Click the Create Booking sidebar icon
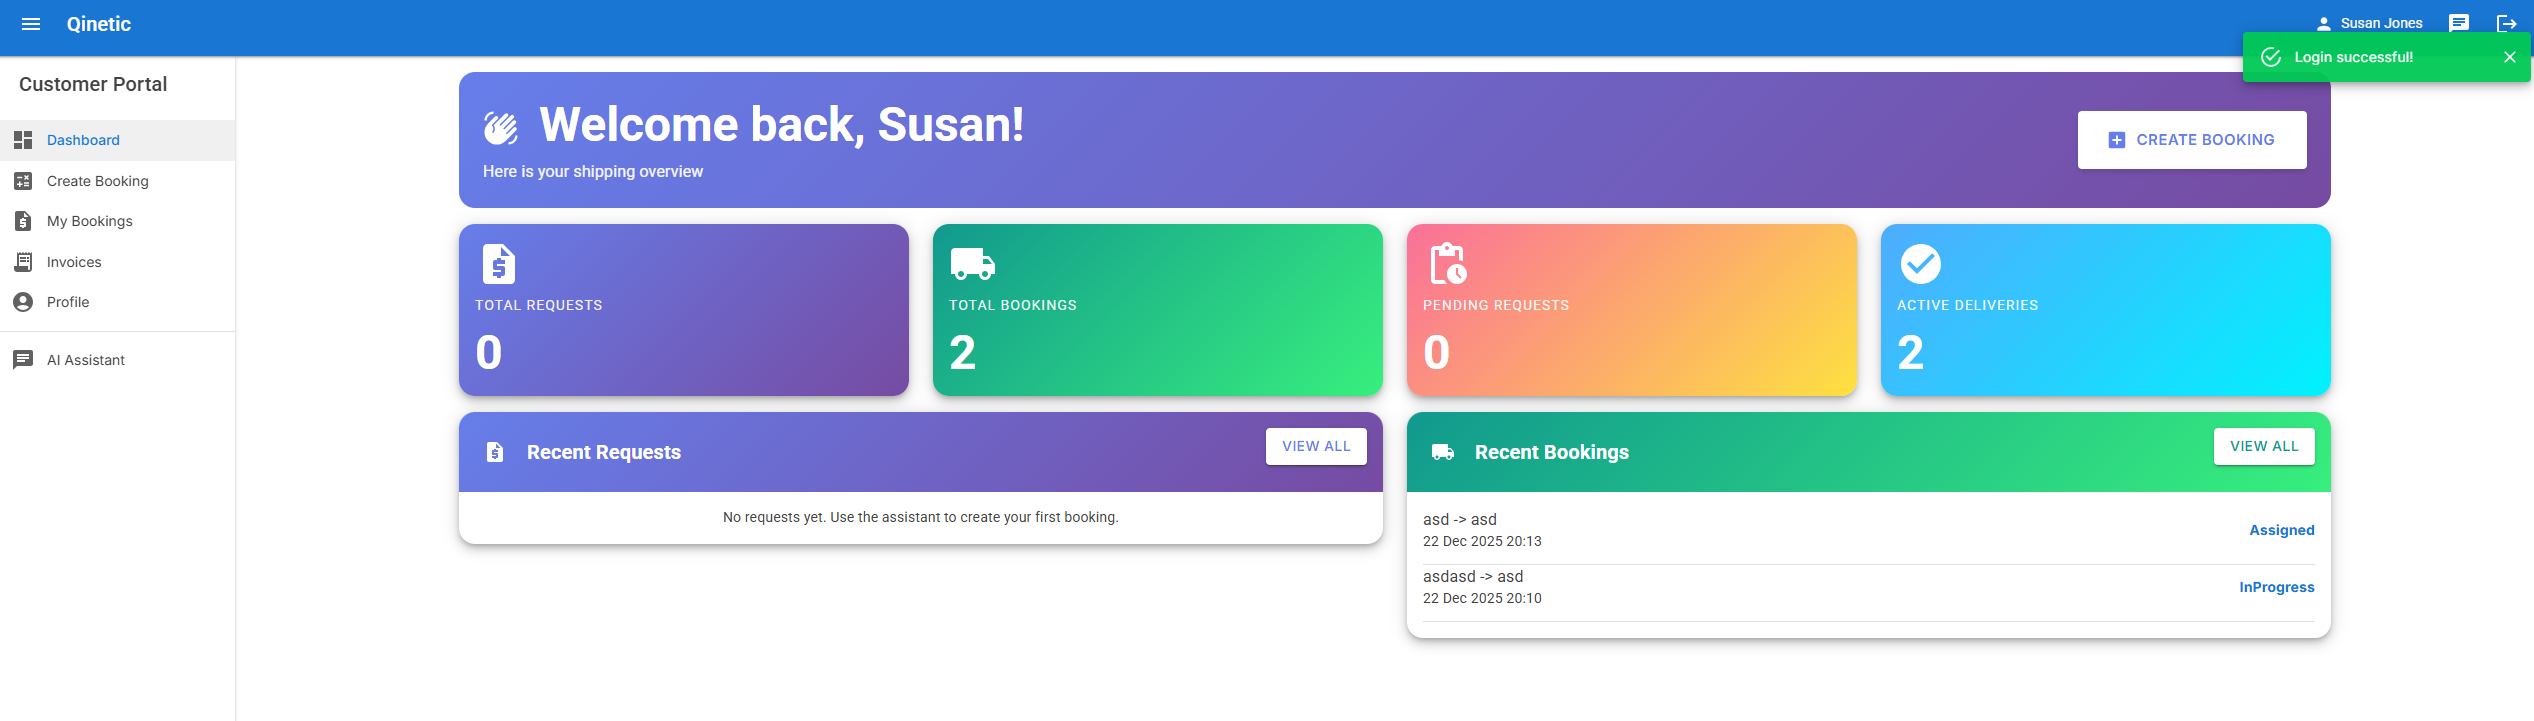This screenshot has height=721, width=2534. click(23, 181)
